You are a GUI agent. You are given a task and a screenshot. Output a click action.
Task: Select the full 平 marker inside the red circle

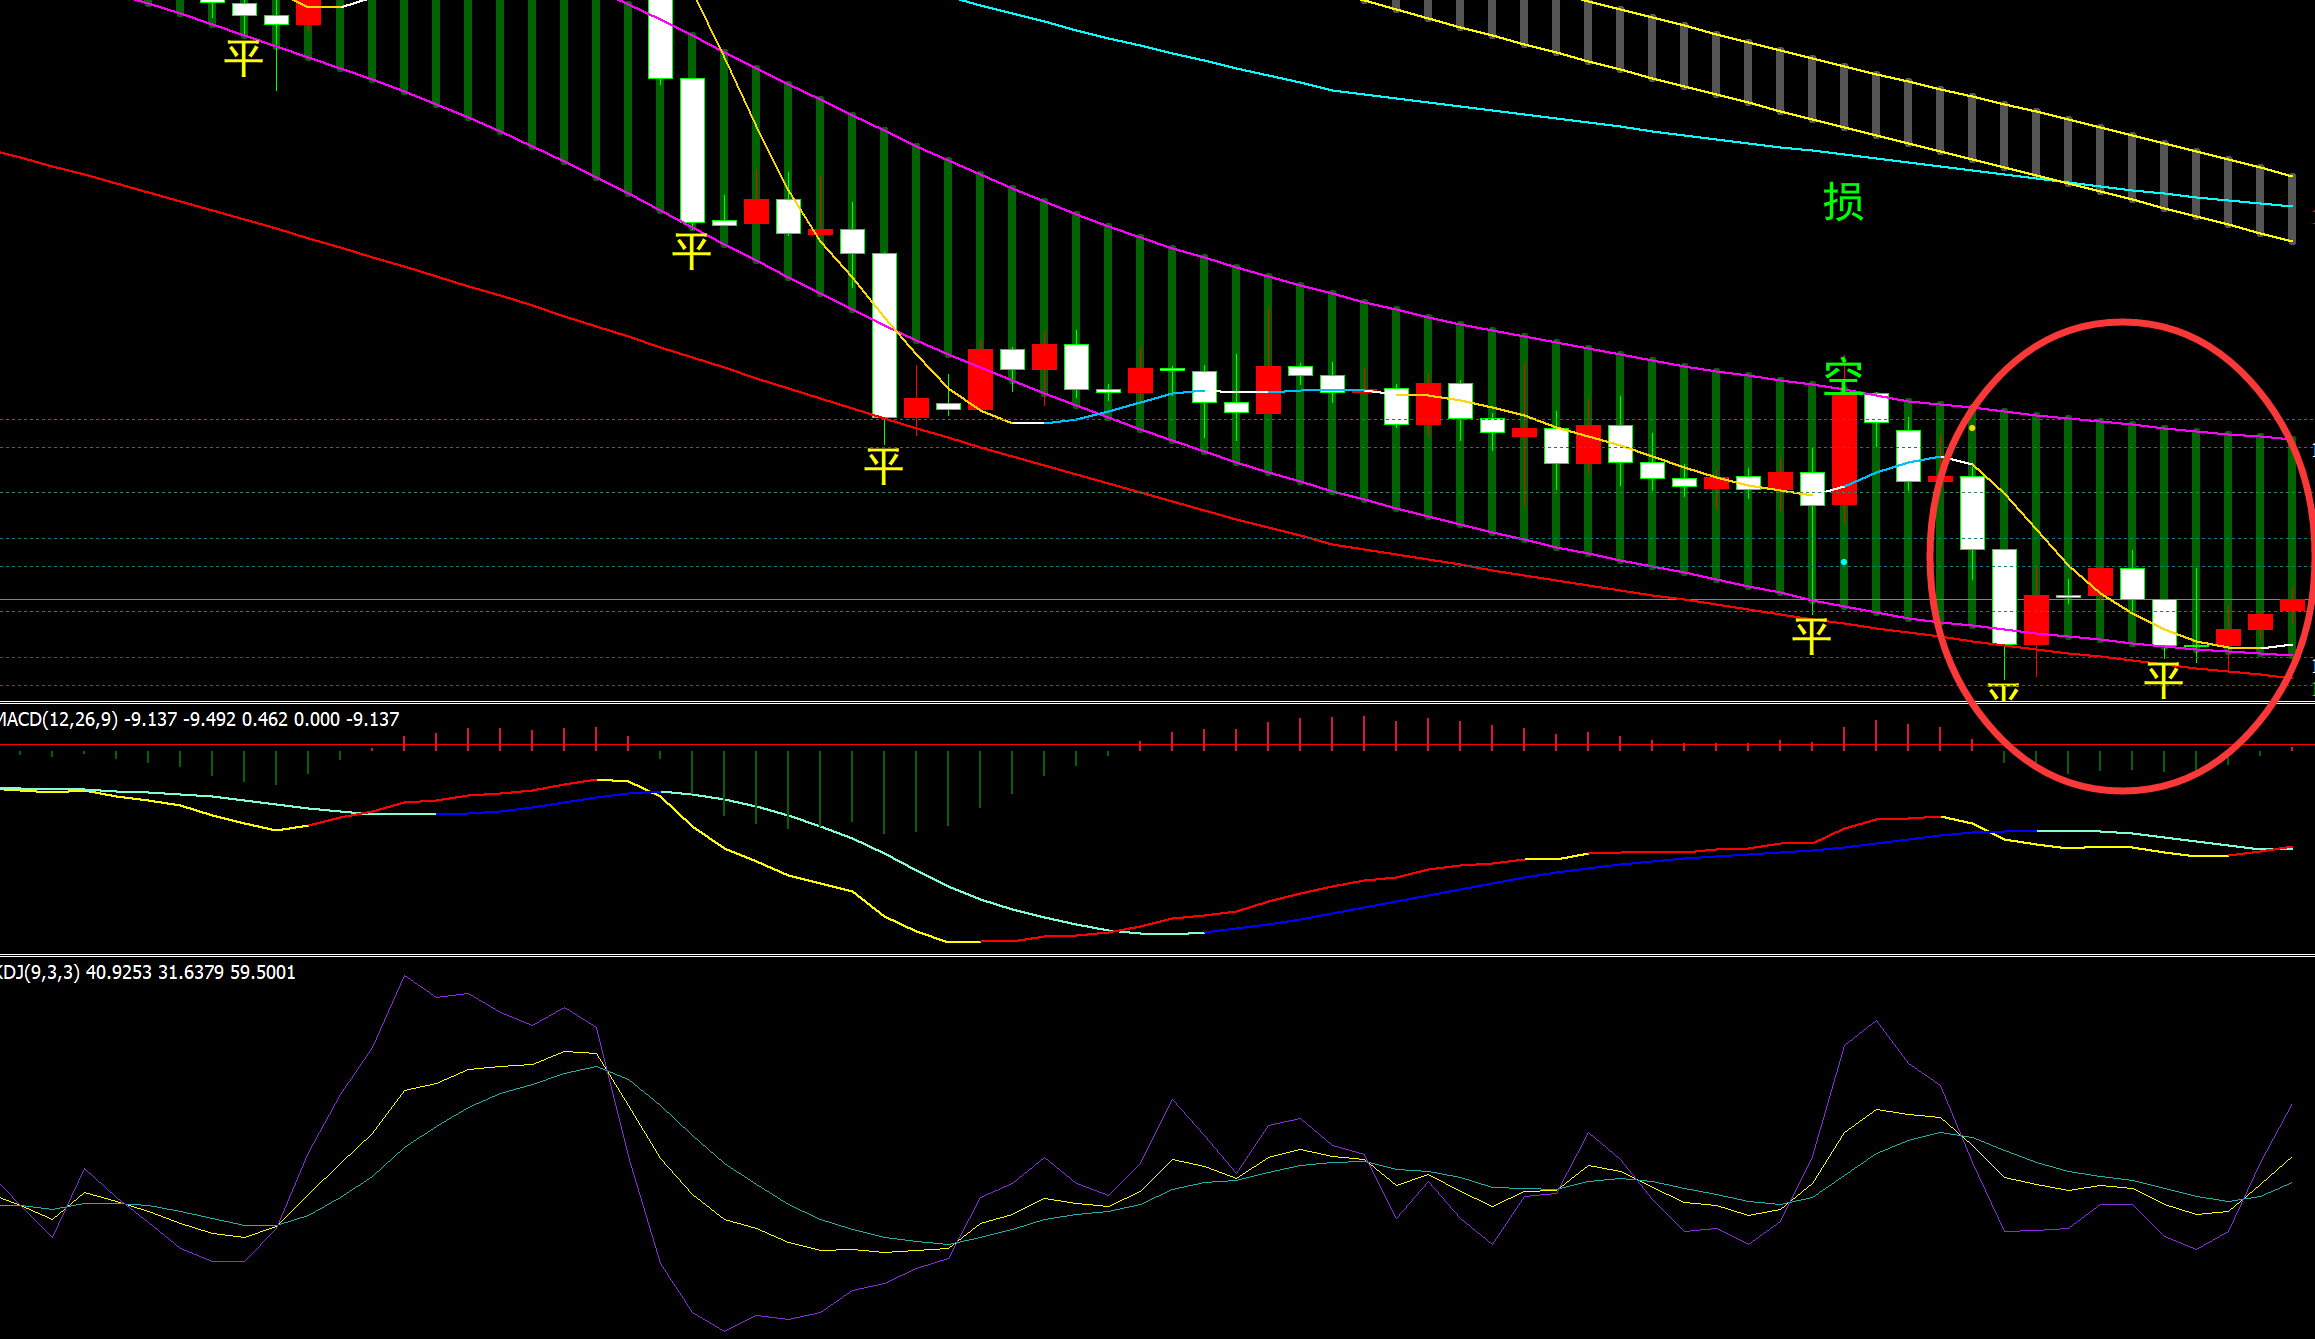pos(2163,680)
